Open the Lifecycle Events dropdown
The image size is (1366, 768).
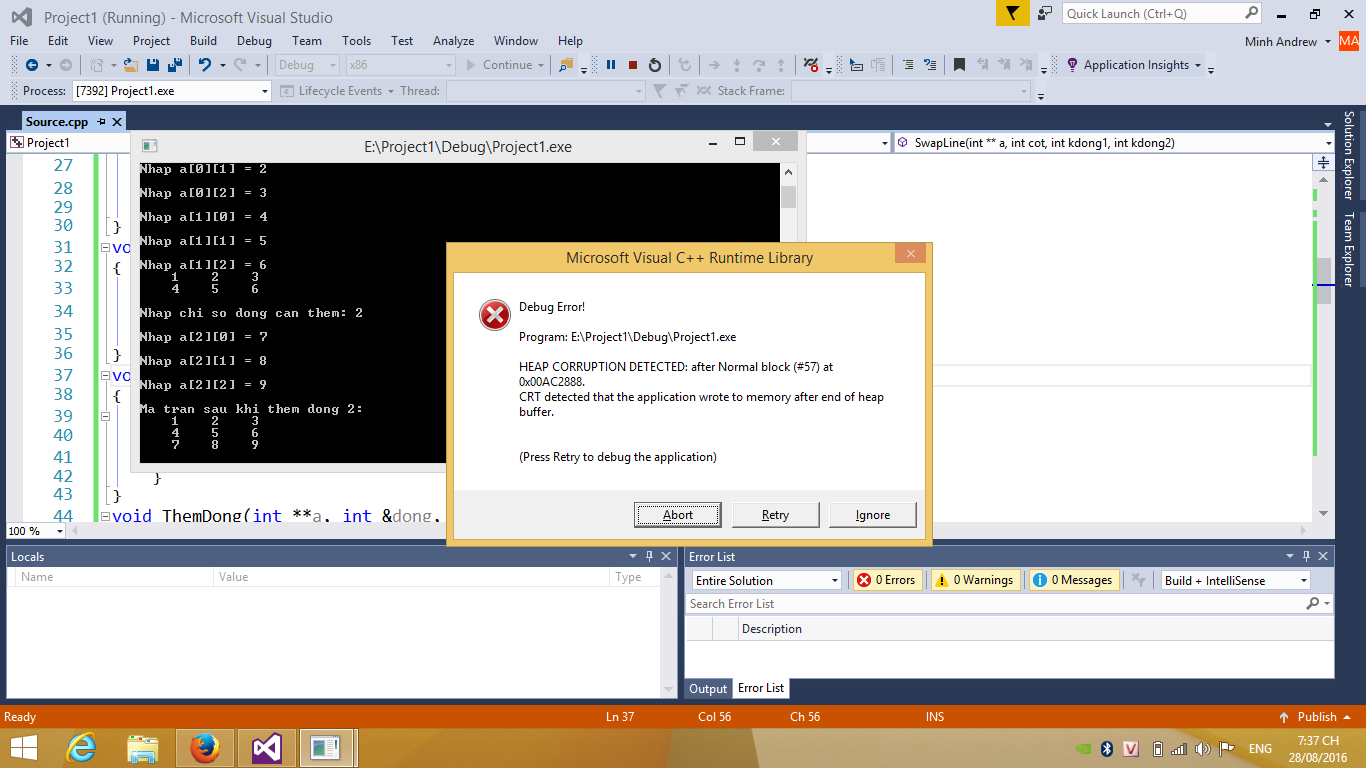[389, 91]
